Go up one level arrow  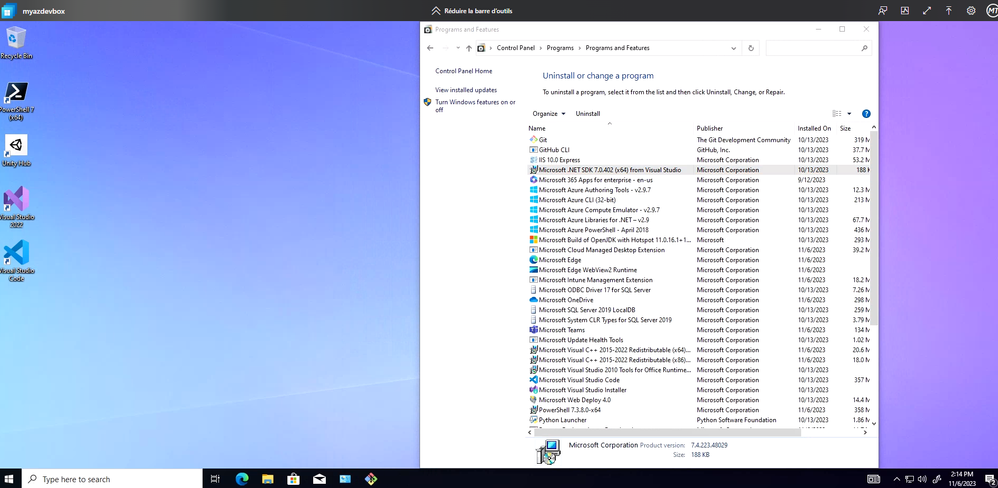coord(469,48)
